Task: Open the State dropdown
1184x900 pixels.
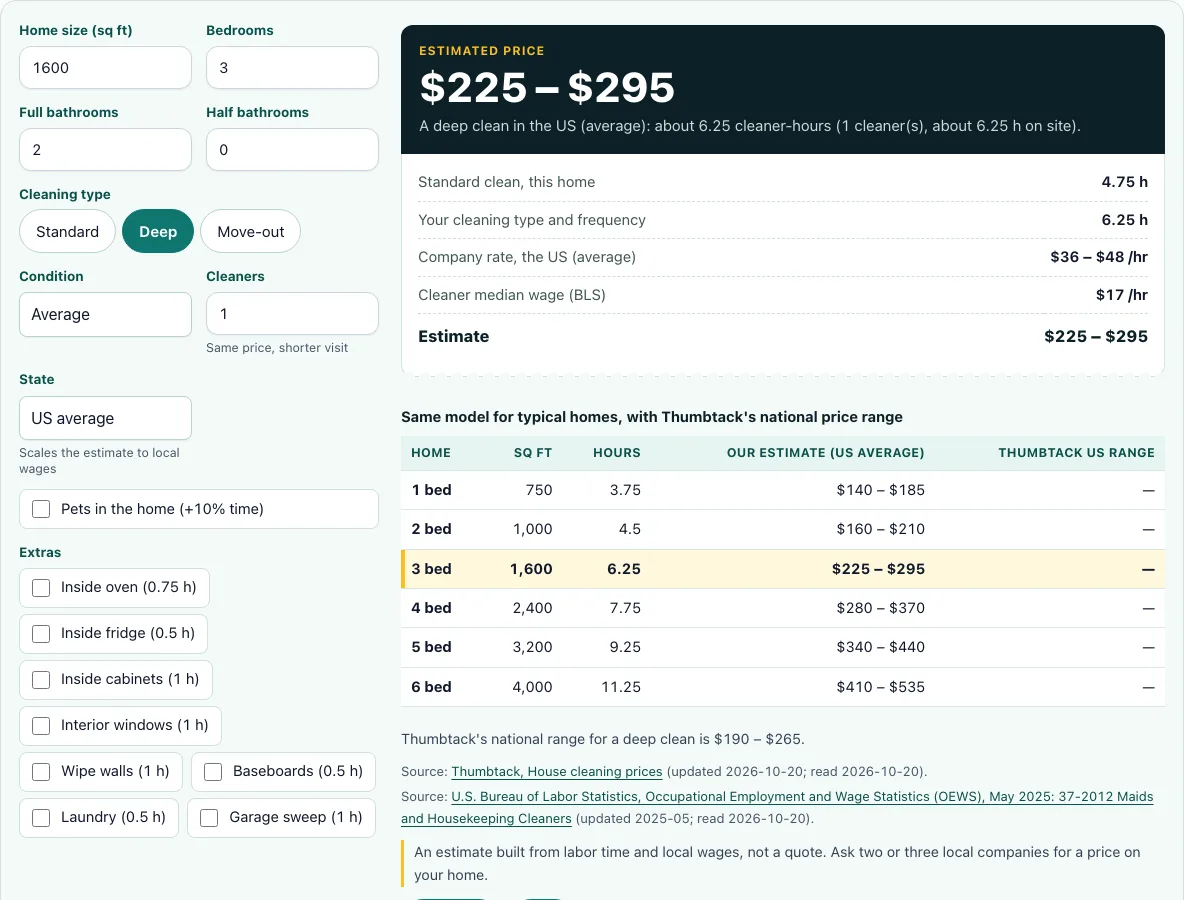Action: click(x=106, y=418)
